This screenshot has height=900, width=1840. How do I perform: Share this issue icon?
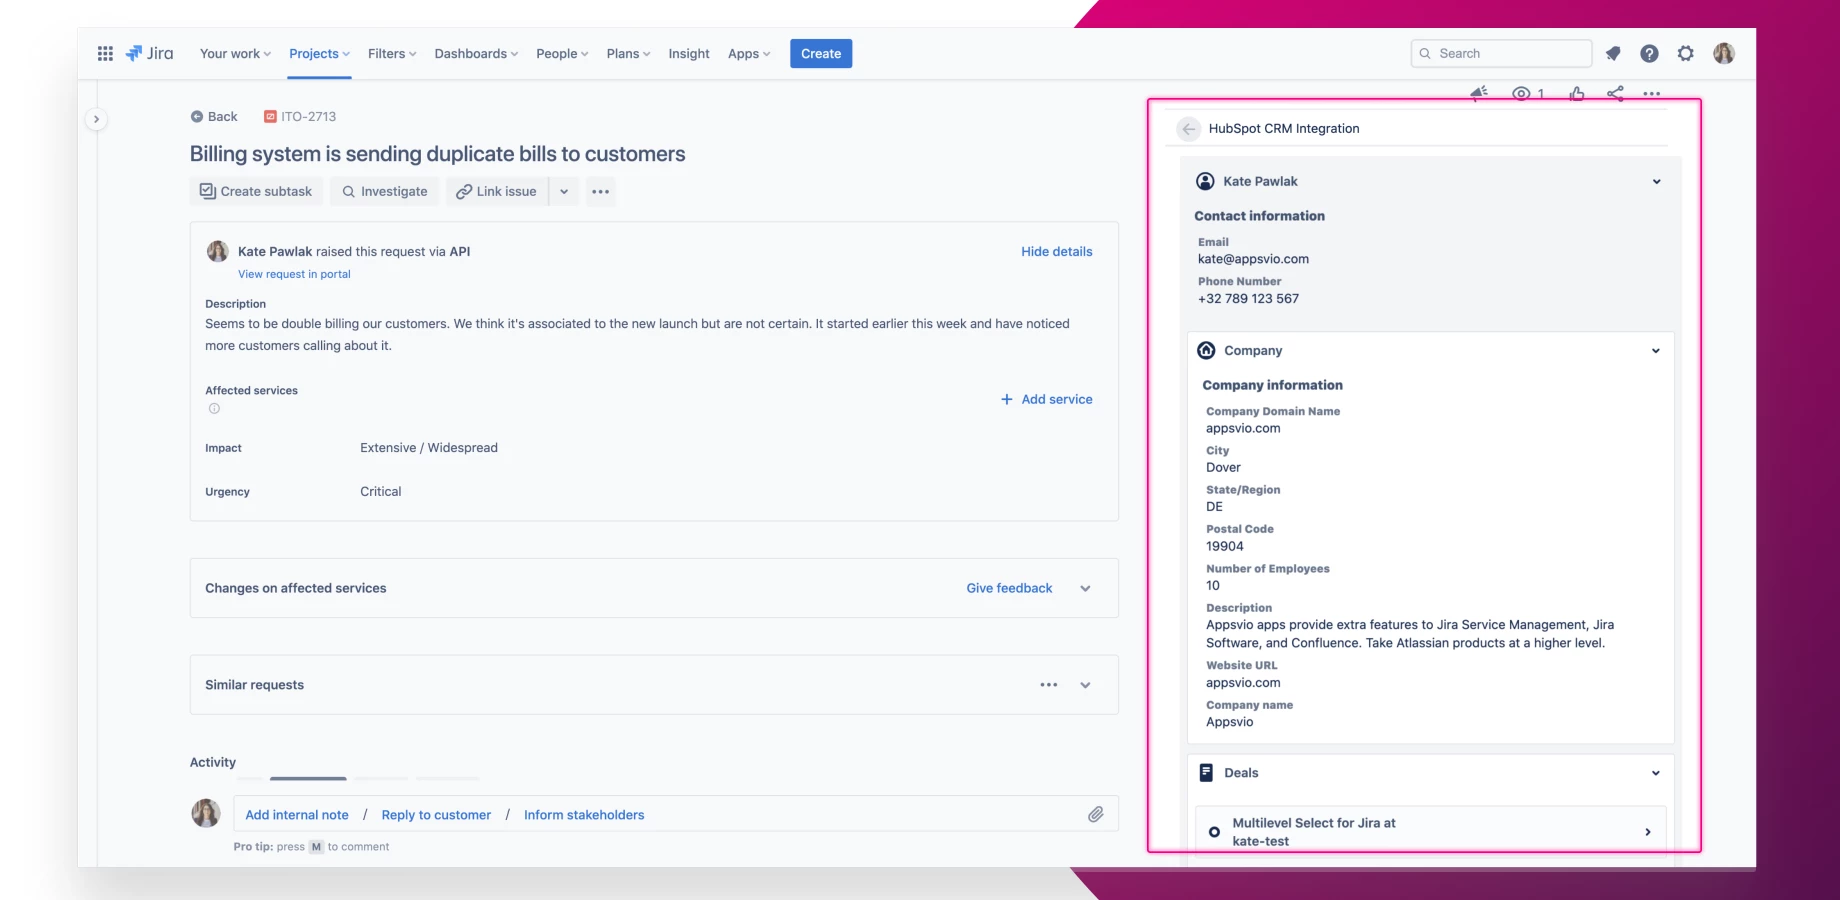click(x=1615, y=93)
